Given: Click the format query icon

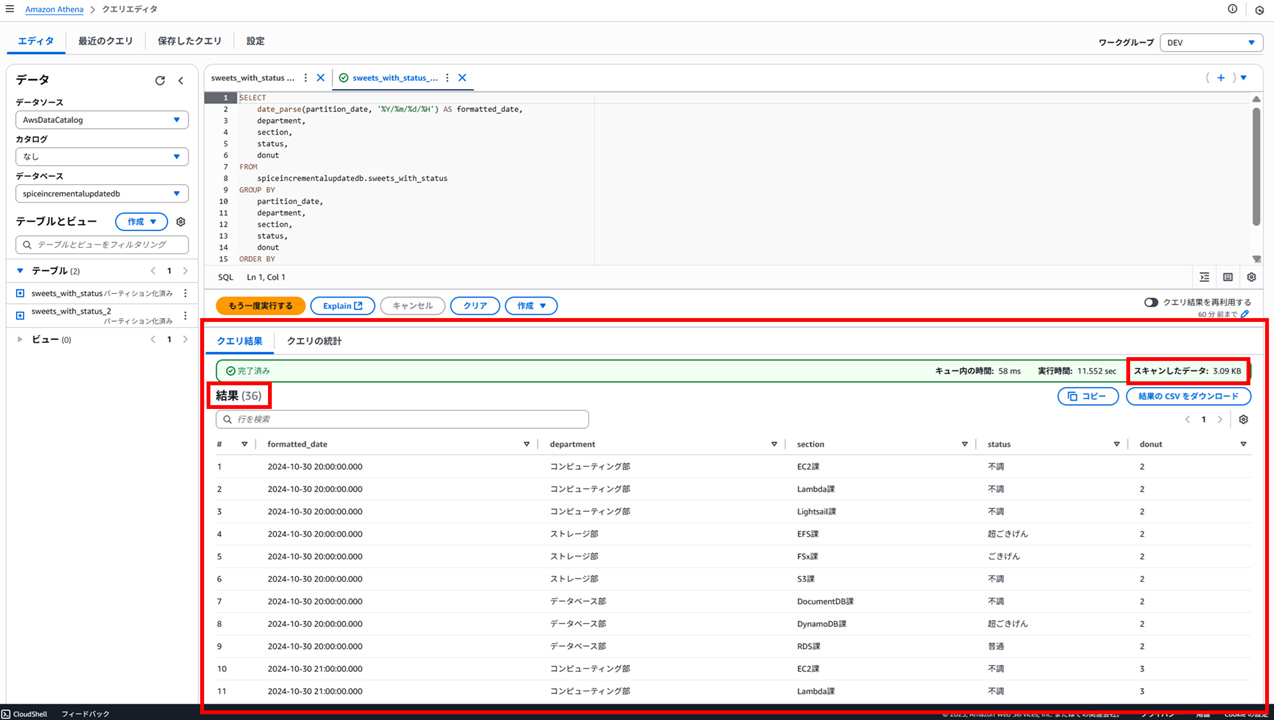Looking at the screenshot, I should (1204, 277).
